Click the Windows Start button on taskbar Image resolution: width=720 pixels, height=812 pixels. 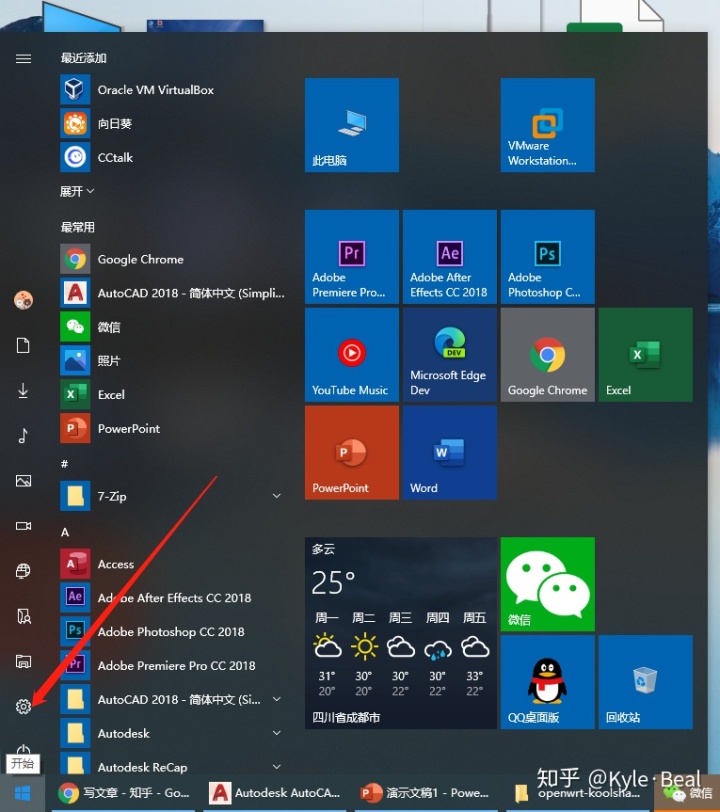coord(22,793)
